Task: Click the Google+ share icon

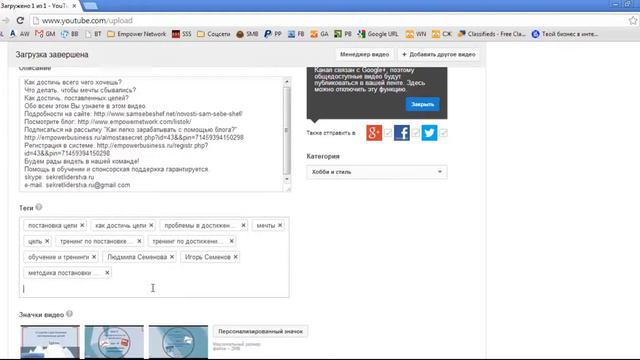Action: (x=374, y=133)
